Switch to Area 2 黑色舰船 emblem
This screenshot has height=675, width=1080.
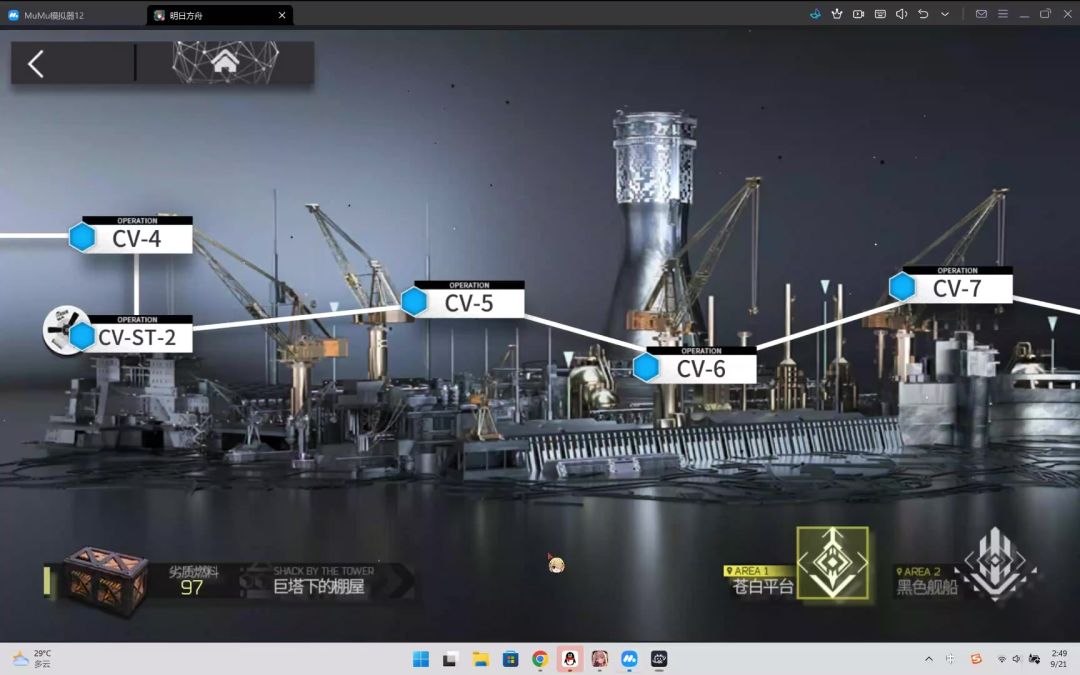[x=995, y=563]
